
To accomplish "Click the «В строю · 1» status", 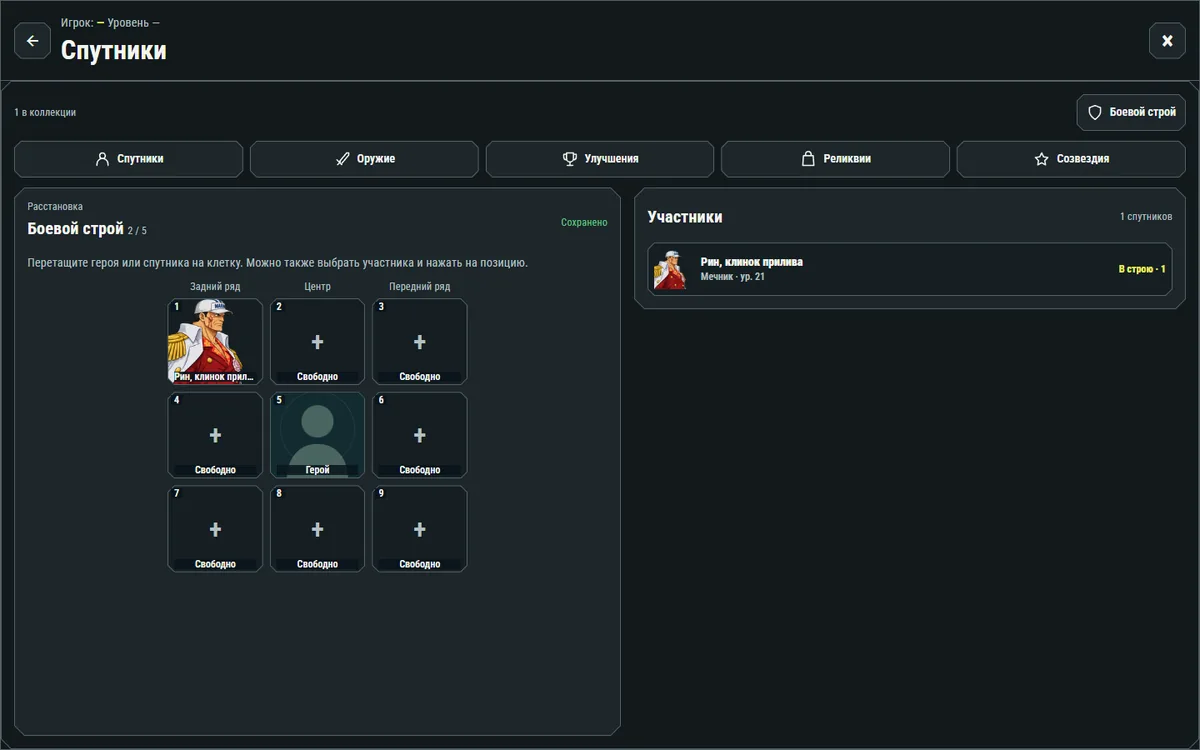I will click(1142, 269).
